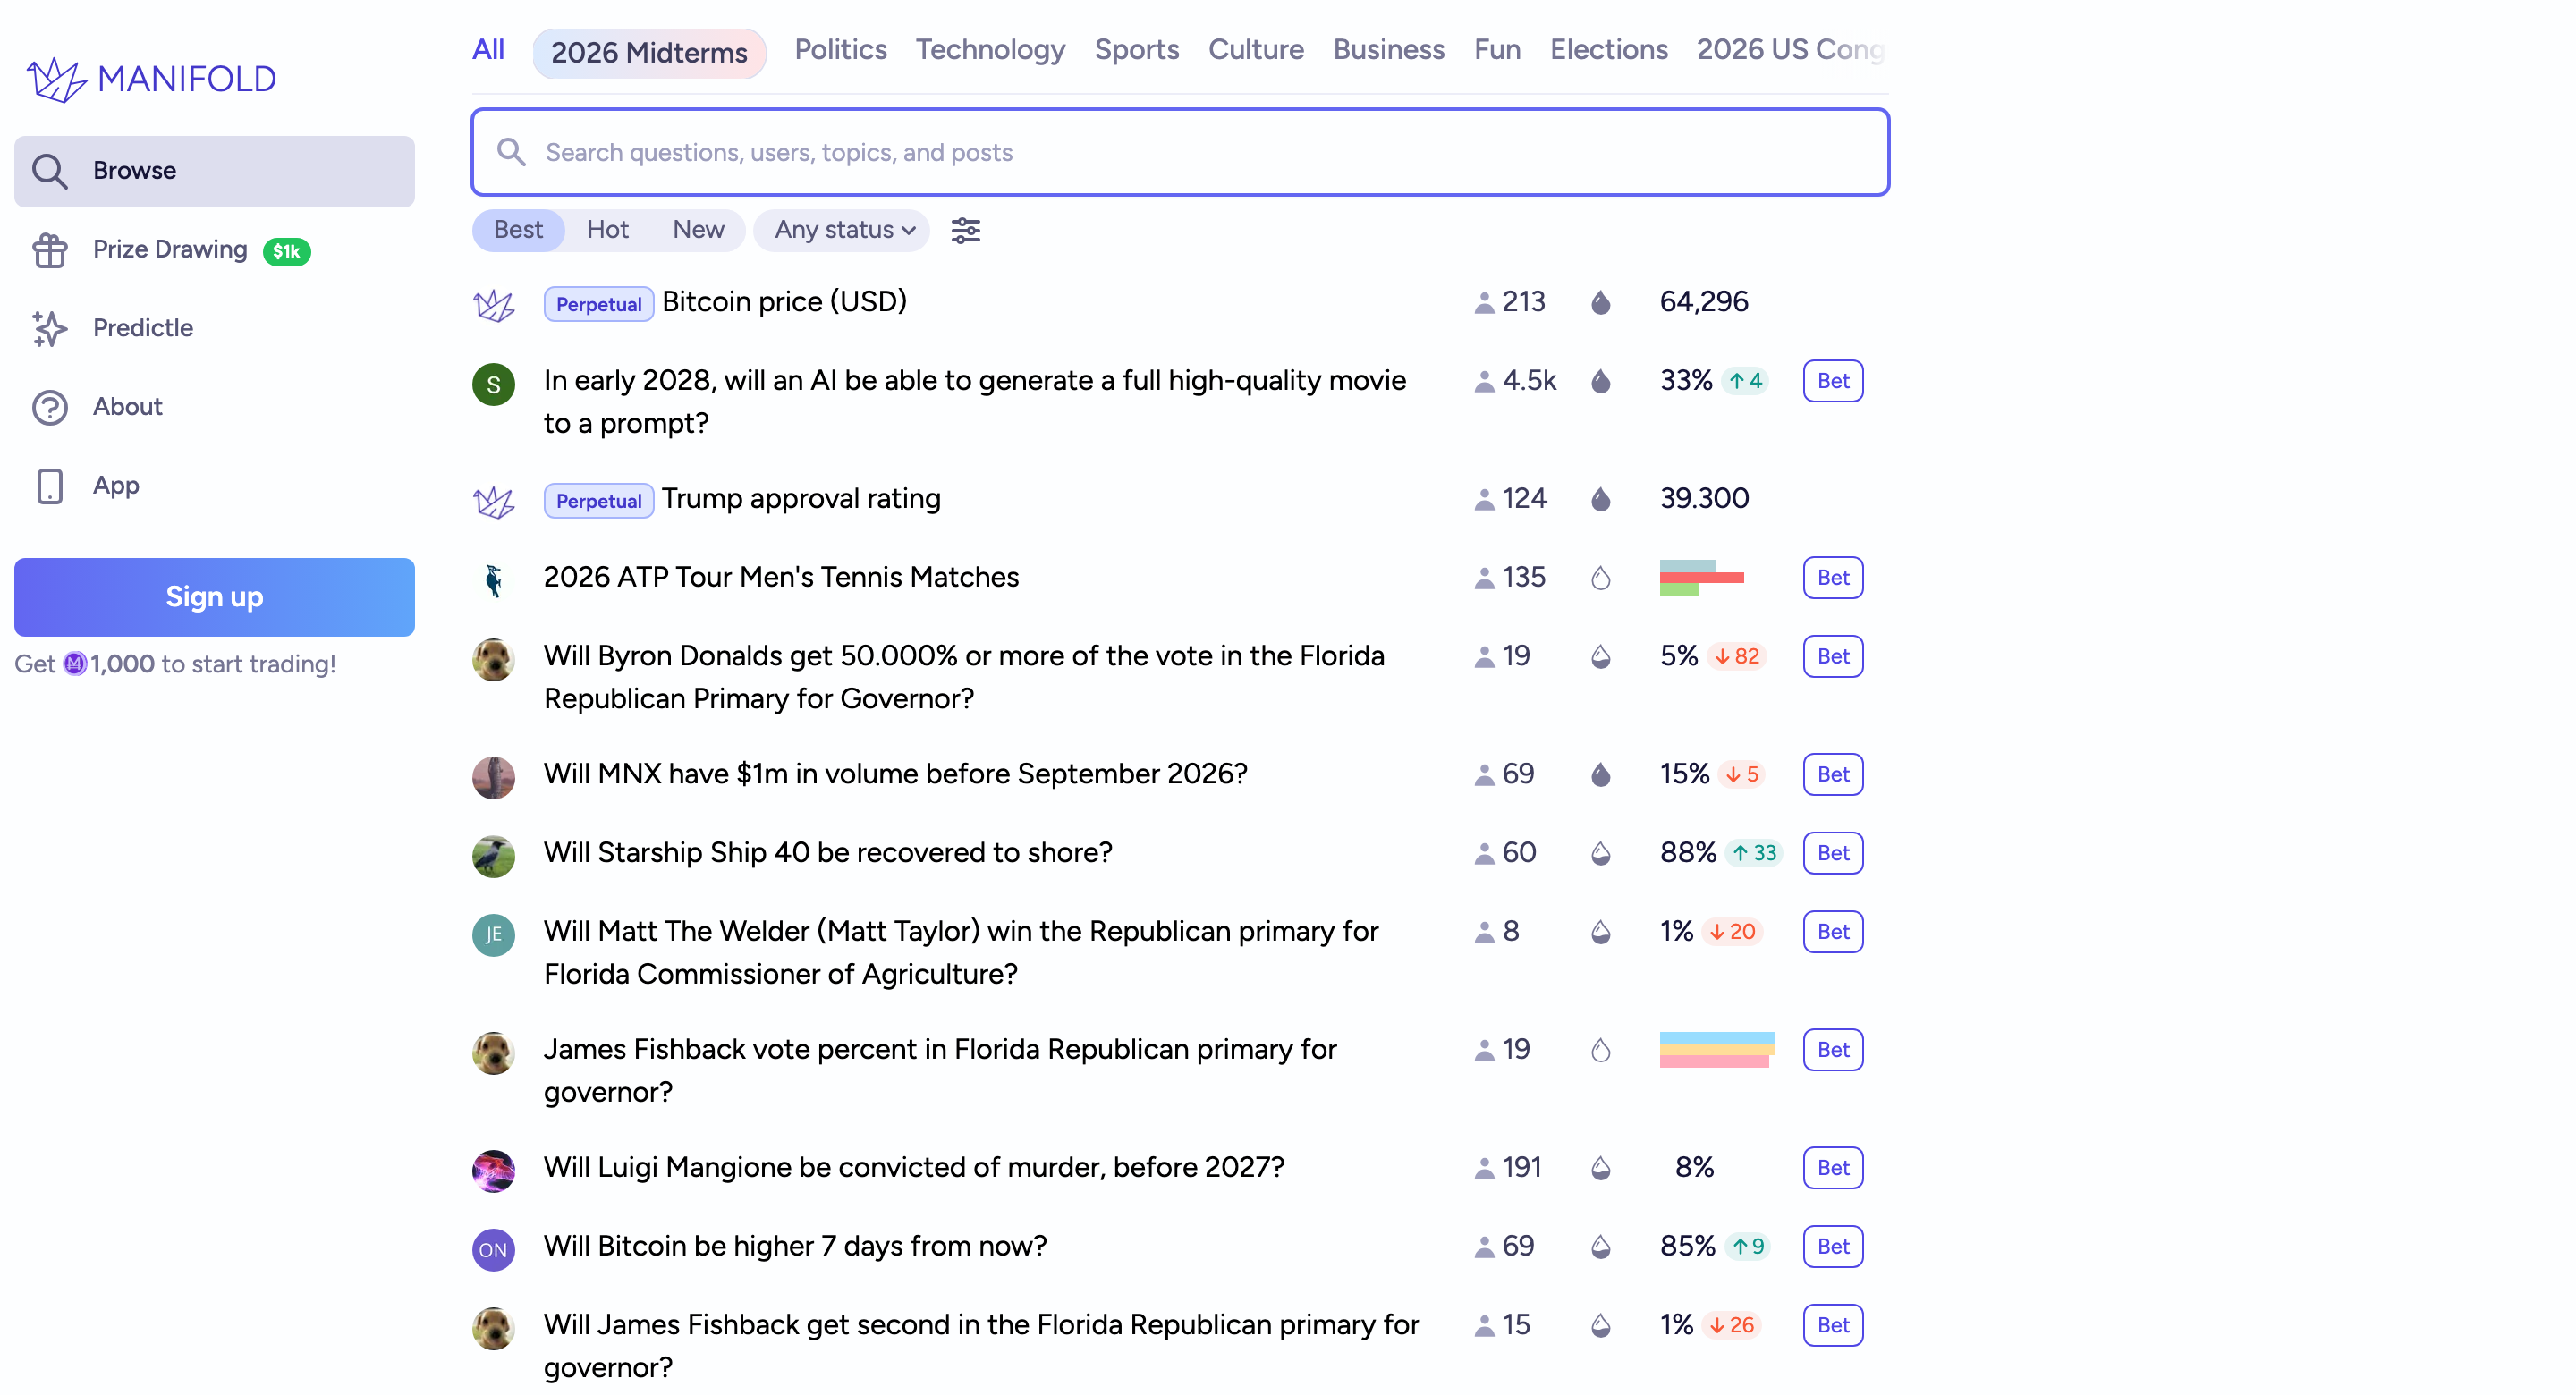Select the New sort option
The image size is (2576, 1395).
698,230
